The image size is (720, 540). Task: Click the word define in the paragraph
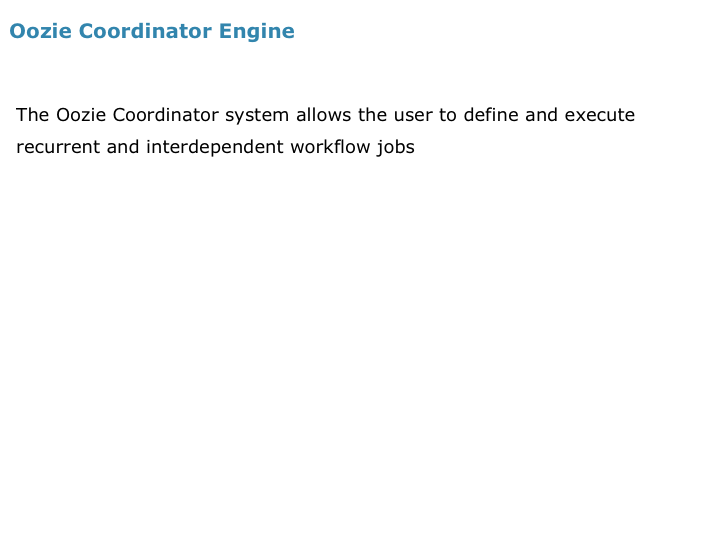pos(491,115)
